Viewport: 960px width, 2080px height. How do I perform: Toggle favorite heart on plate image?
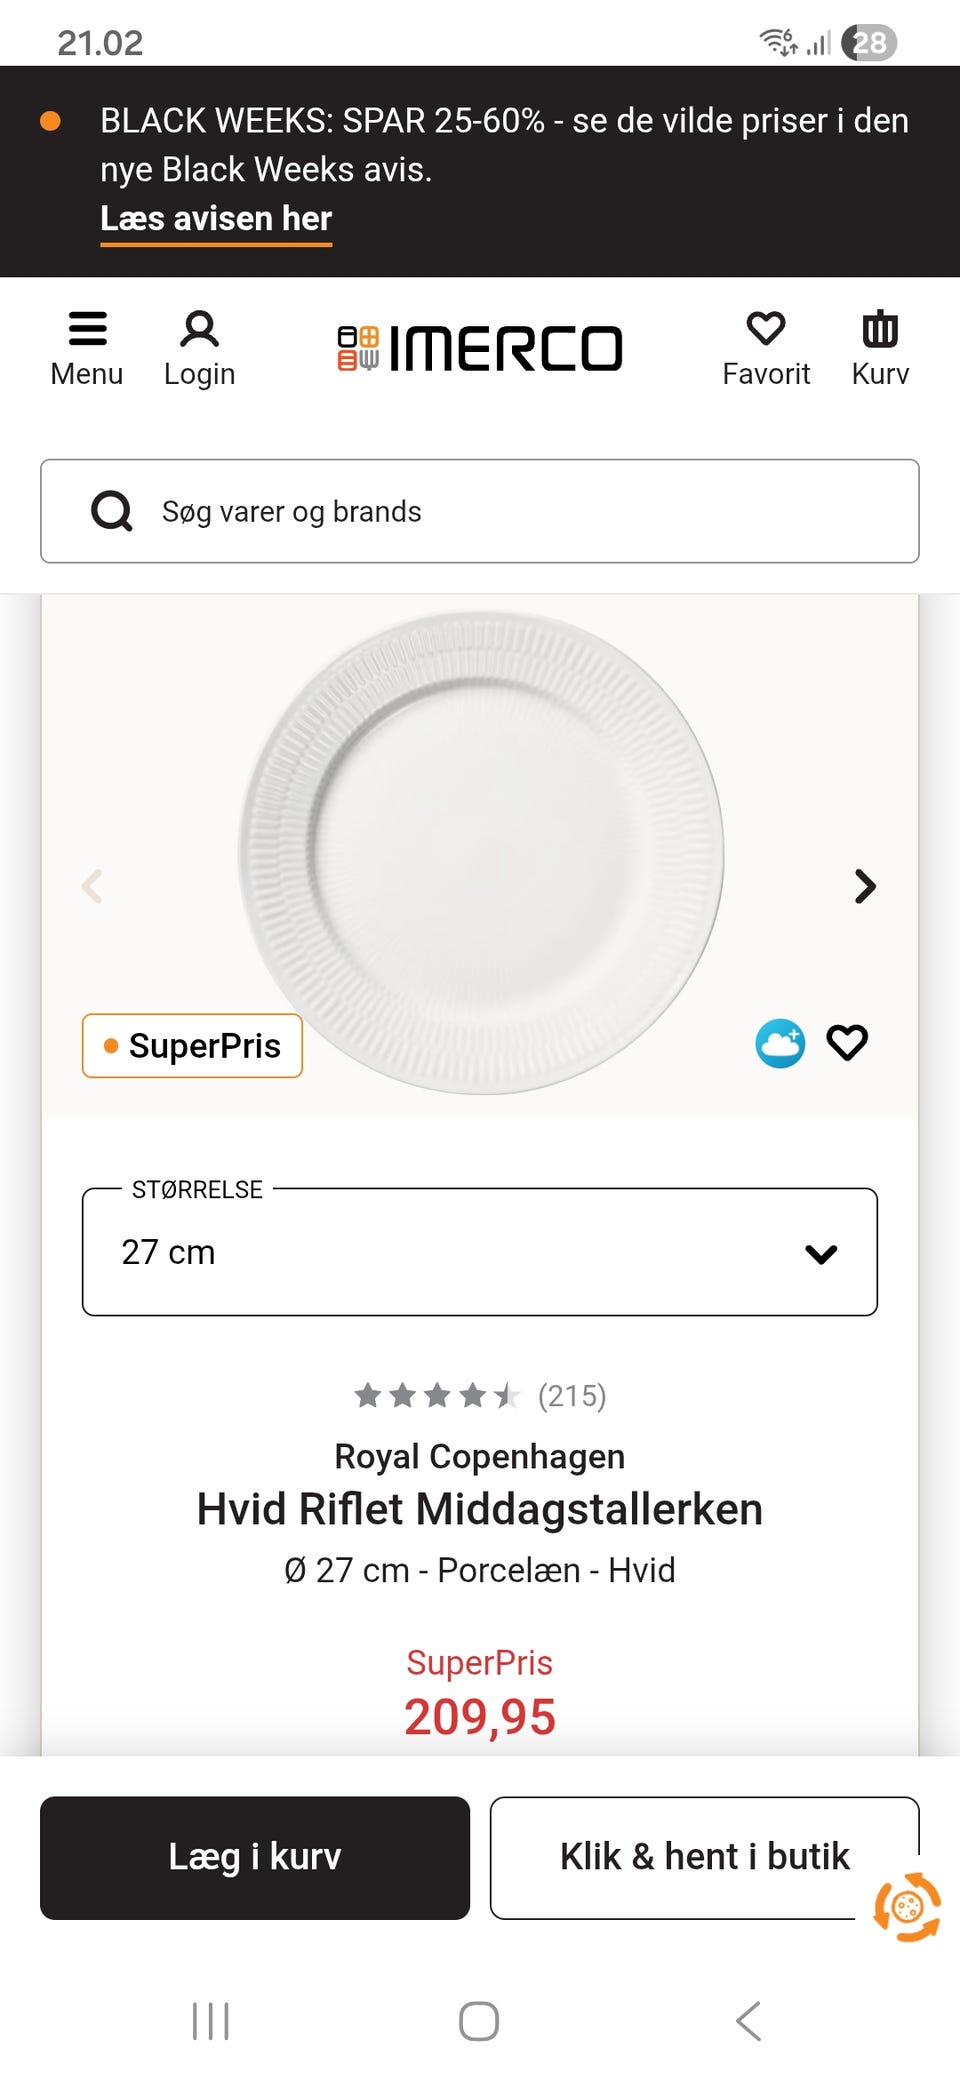847,1043
